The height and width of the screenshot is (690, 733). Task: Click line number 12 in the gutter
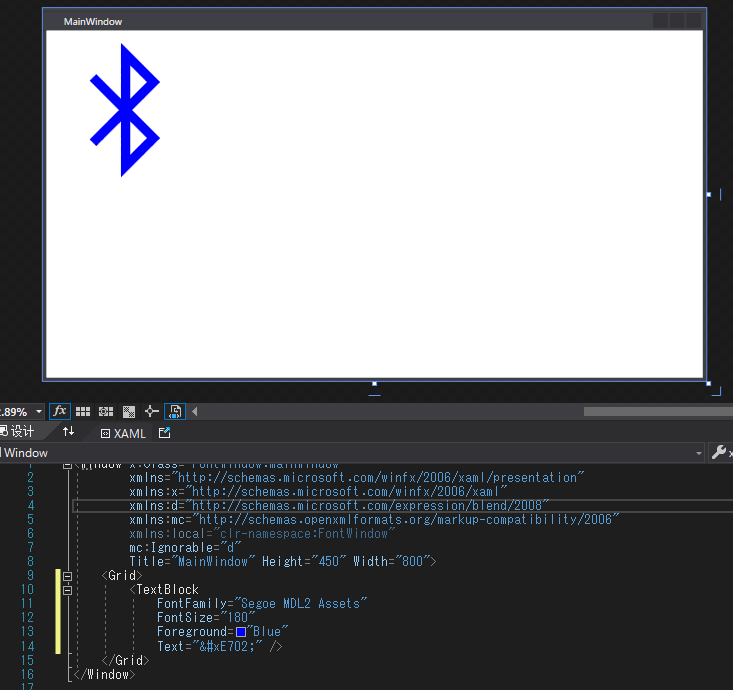coord(27,618)
